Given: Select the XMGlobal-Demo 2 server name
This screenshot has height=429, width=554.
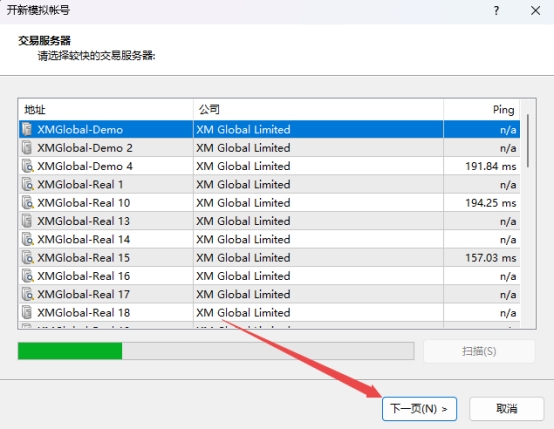Looking at the screenshot, I should click(85, 148).
